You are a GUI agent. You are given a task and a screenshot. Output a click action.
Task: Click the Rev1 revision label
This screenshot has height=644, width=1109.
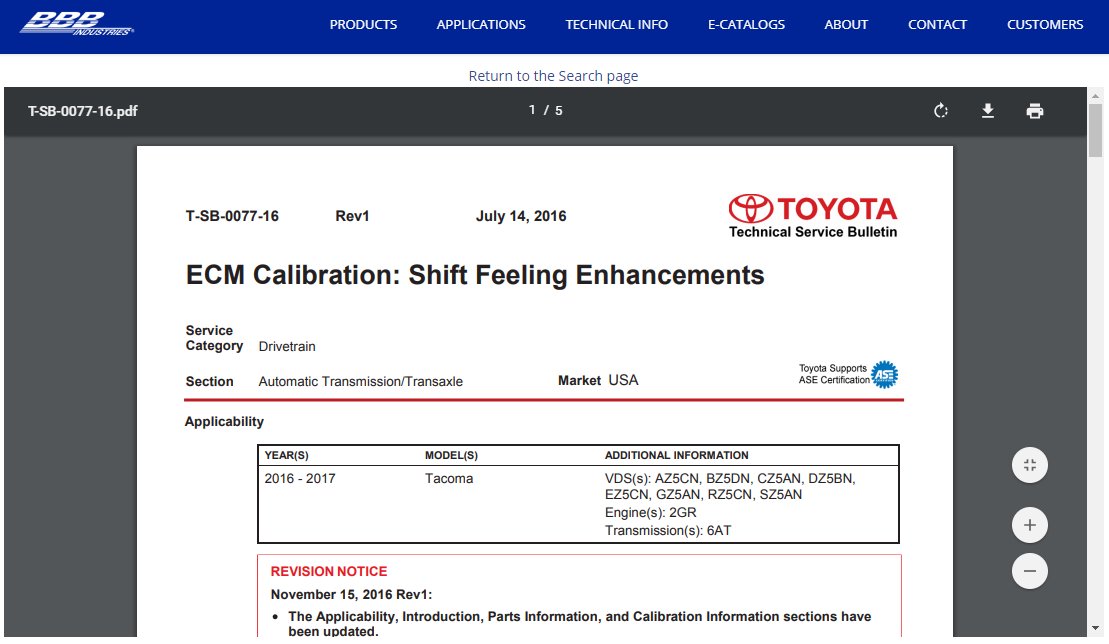pyautogui.click(x=352, y=216)
